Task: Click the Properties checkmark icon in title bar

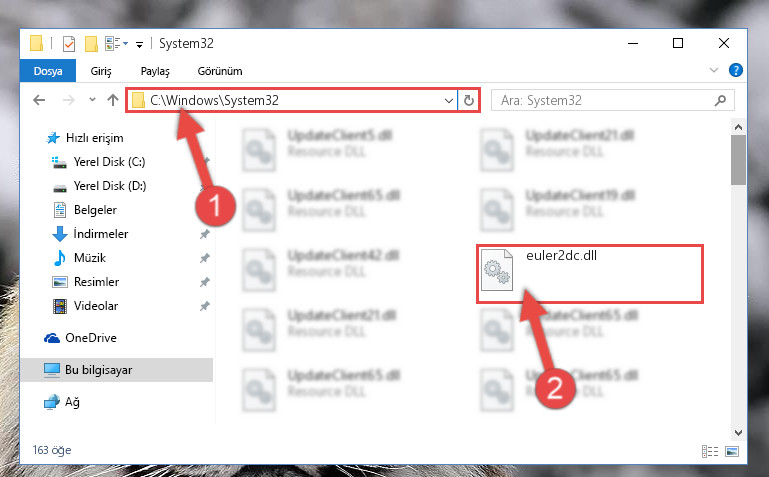Action: [69, 44]
